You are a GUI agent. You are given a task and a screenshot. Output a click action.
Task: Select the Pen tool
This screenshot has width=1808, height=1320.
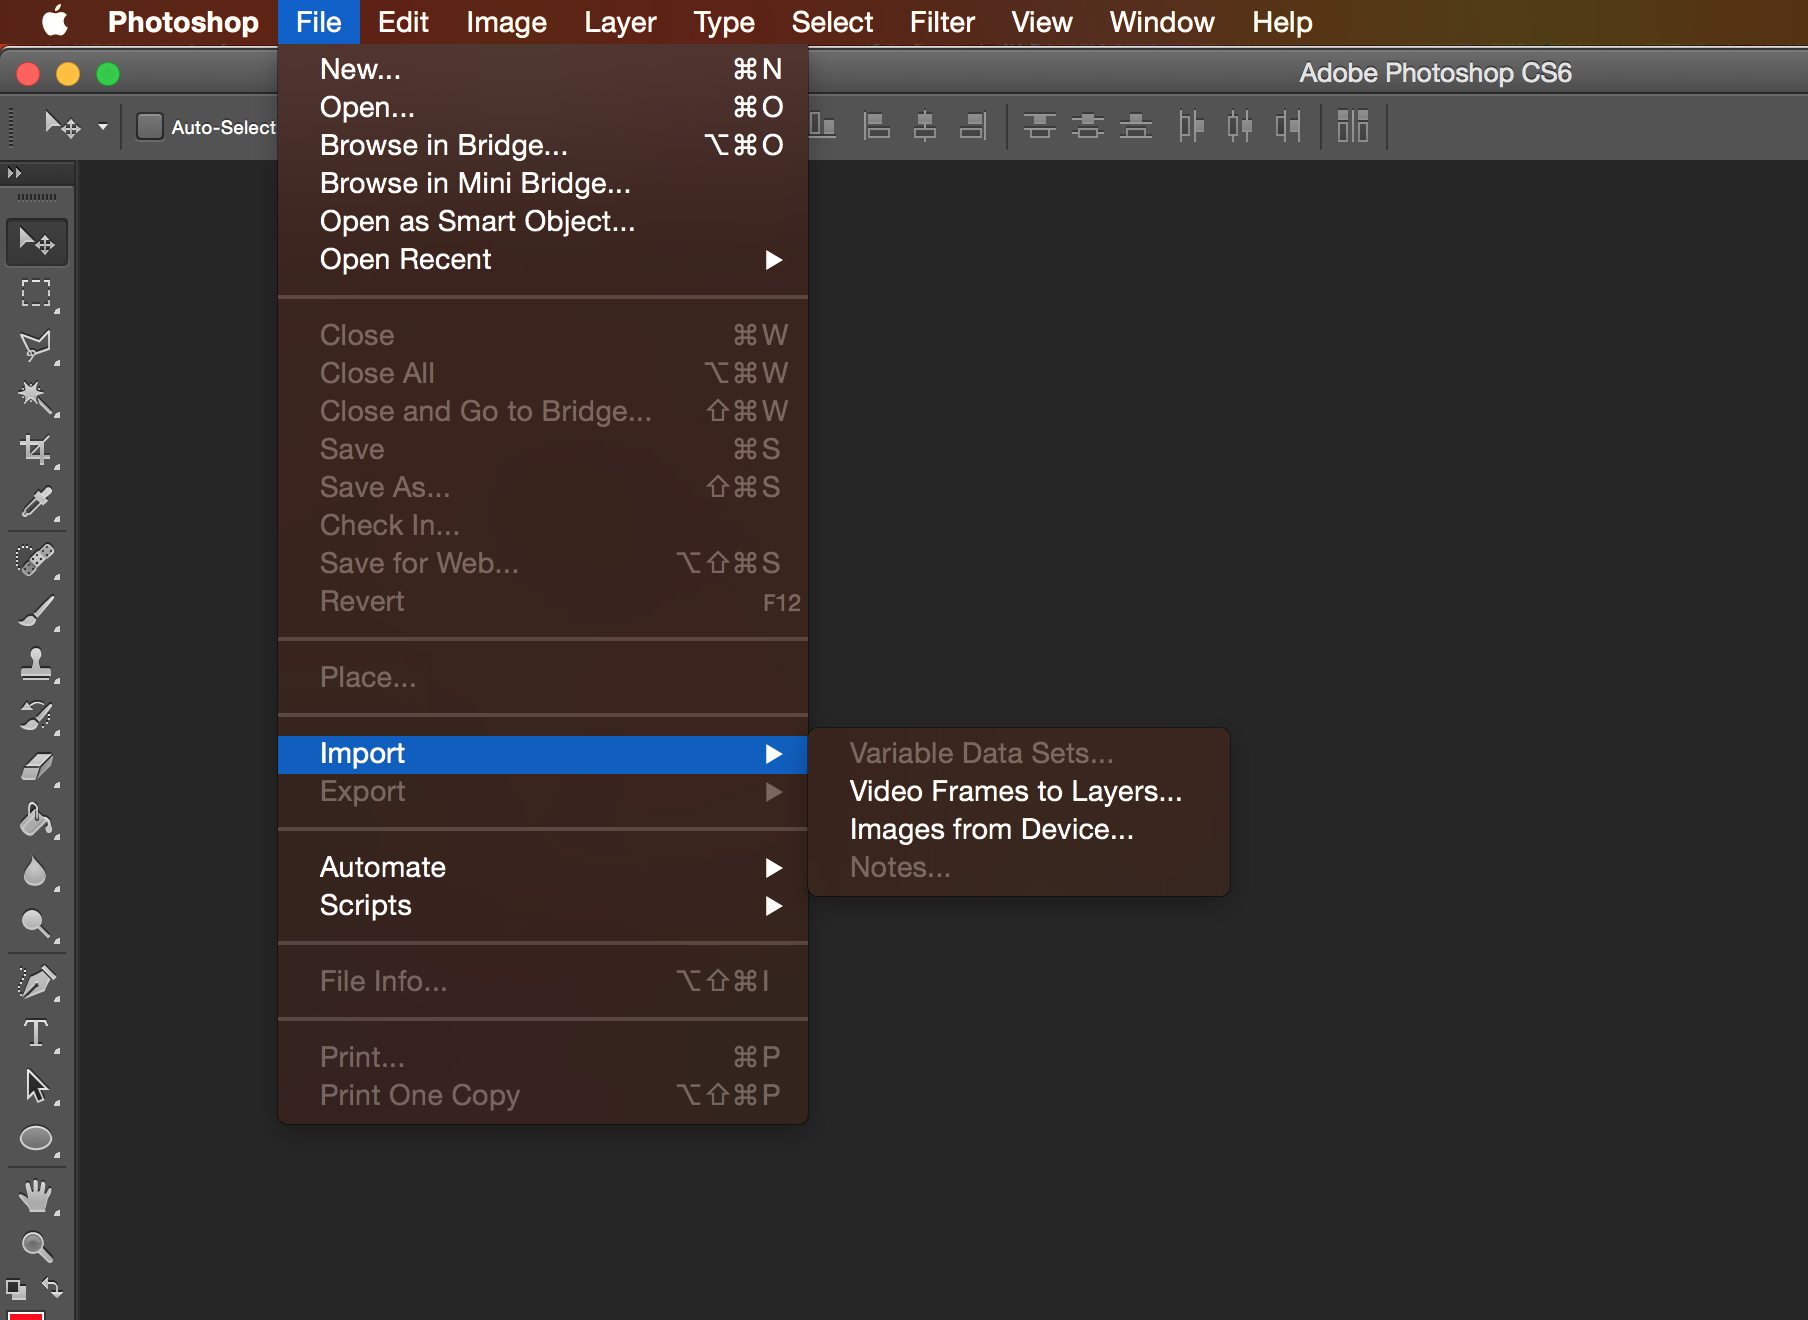click(37, 982)
